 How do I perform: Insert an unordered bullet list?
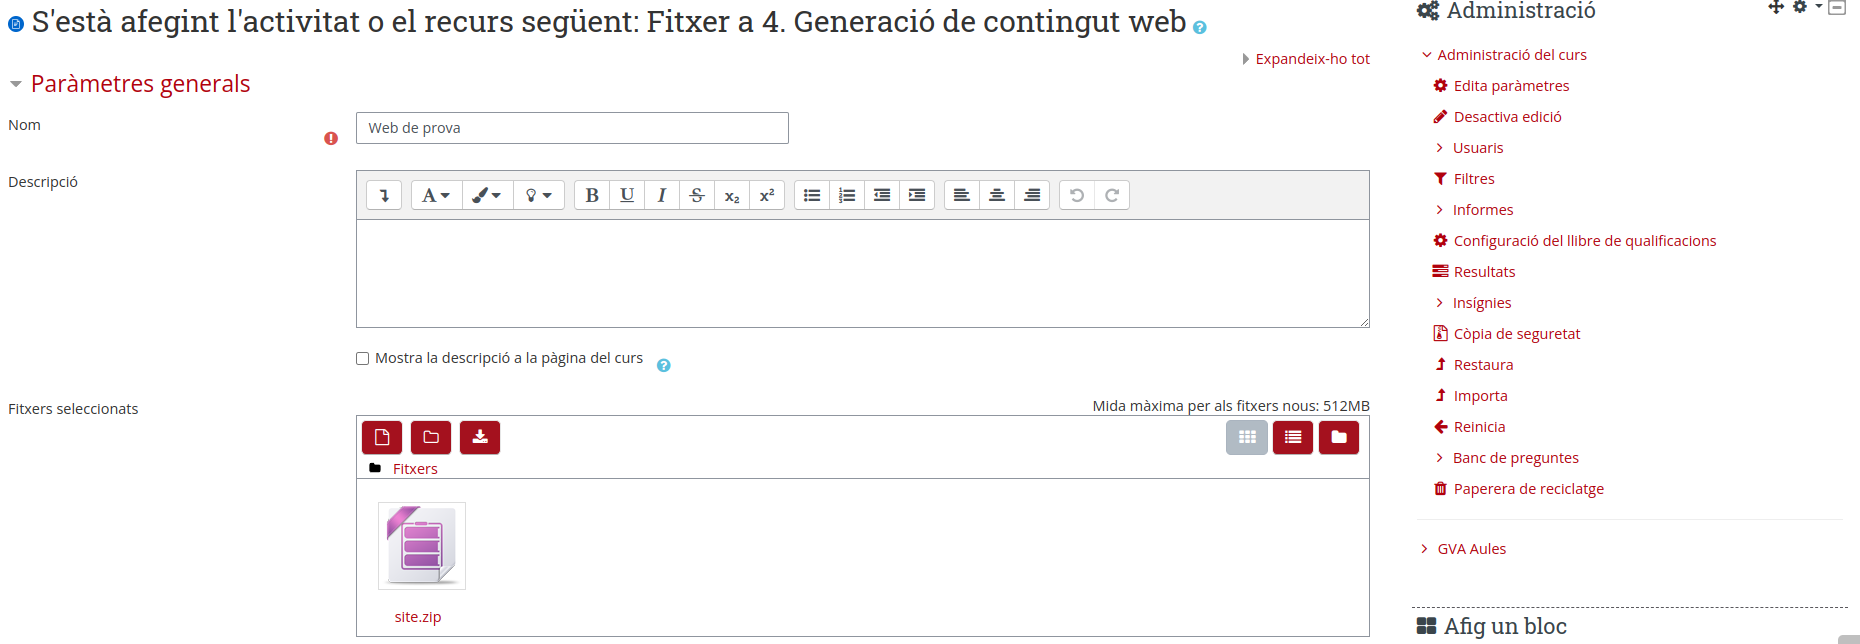click(812, 195)
